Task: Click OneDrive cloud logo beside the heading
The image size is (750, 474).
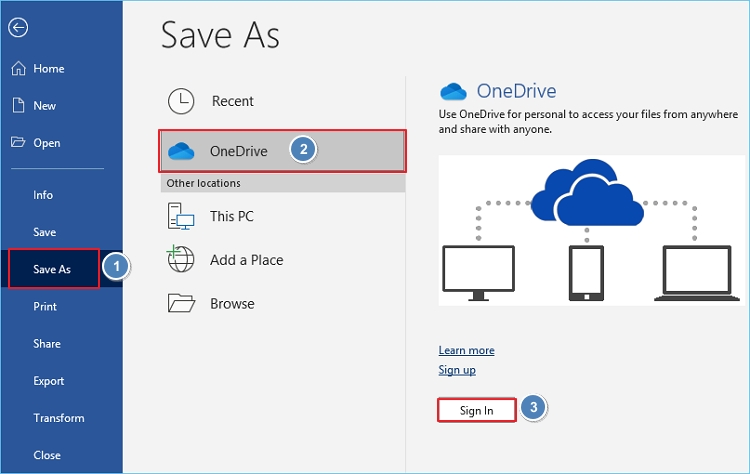Action: pos(453,91)
